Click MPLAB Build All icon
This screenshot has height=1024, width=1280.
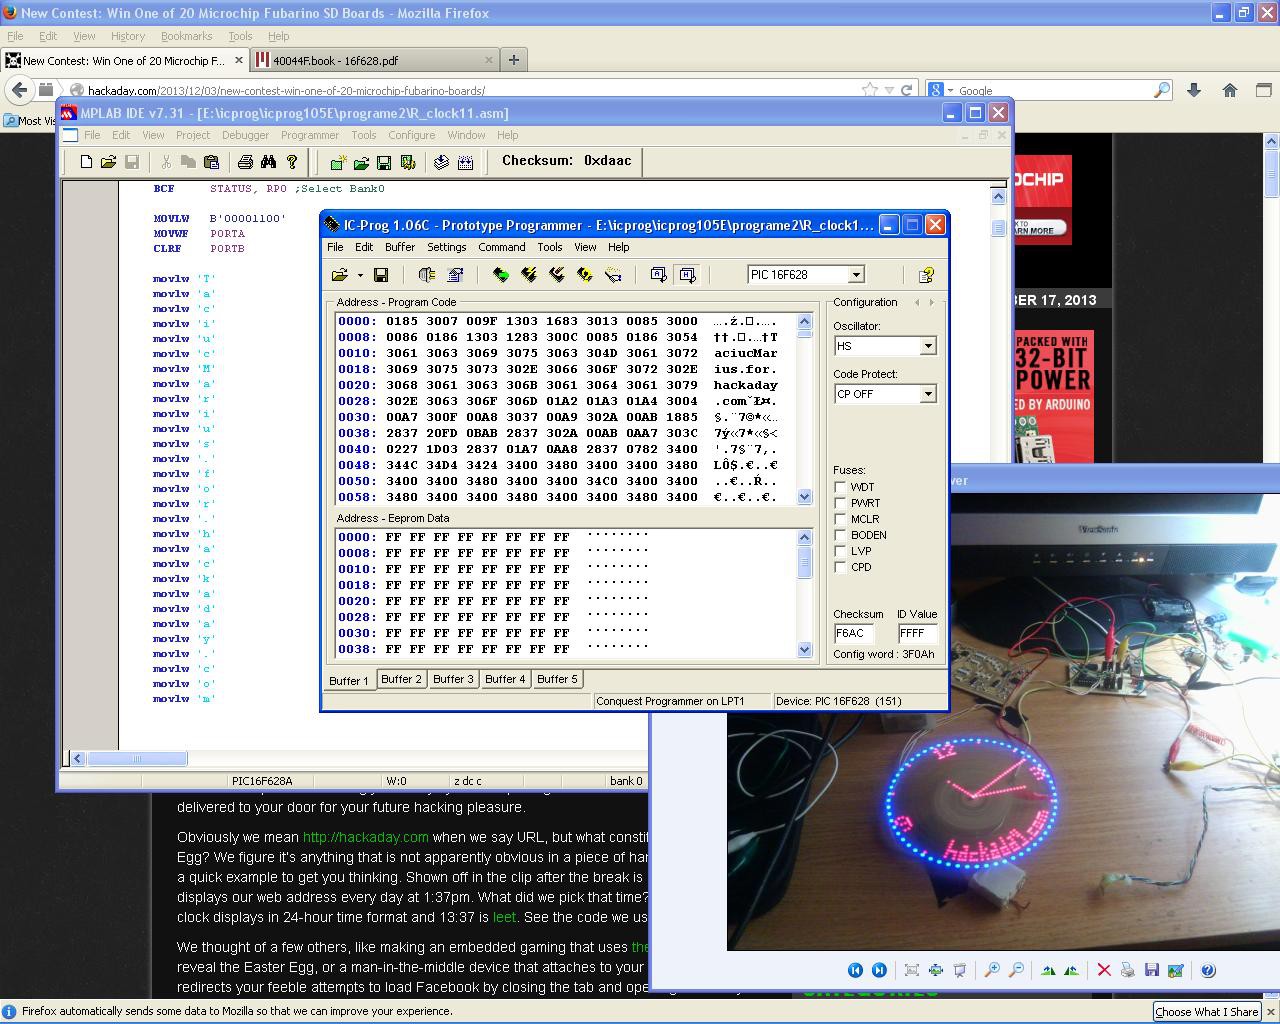point(465,162)
